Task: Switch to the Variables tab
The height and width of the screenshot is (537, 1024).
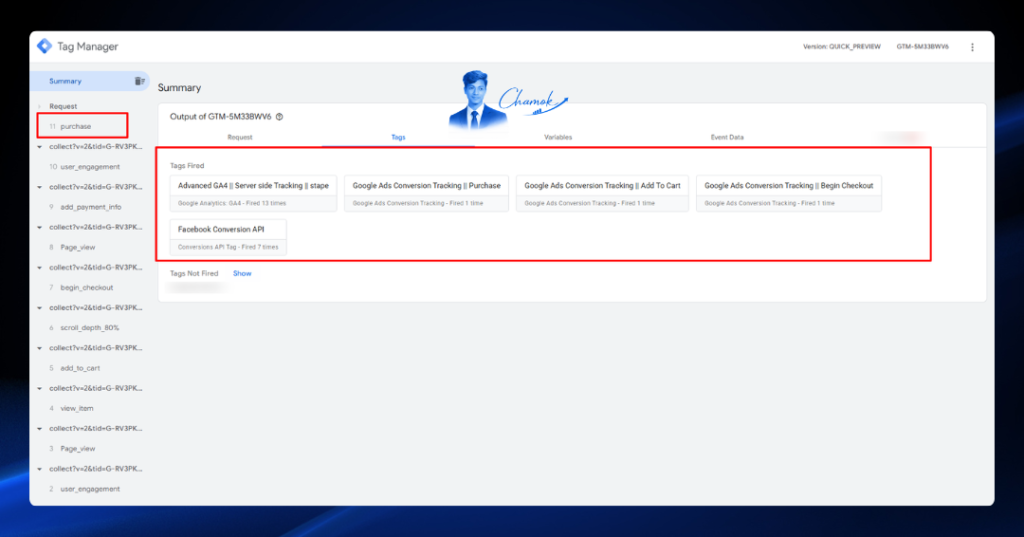Action: click(x=558, y=137)
